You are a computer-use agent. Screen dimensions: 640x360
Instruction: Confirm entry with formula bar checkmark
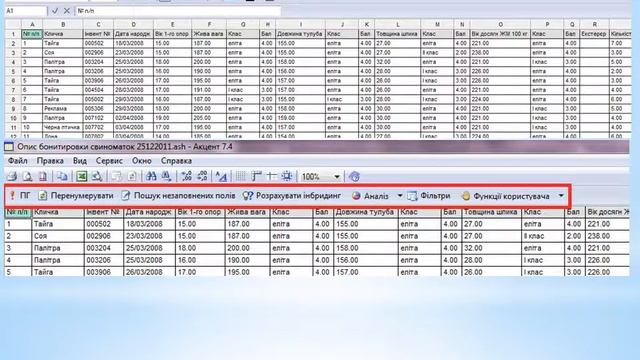55,11
